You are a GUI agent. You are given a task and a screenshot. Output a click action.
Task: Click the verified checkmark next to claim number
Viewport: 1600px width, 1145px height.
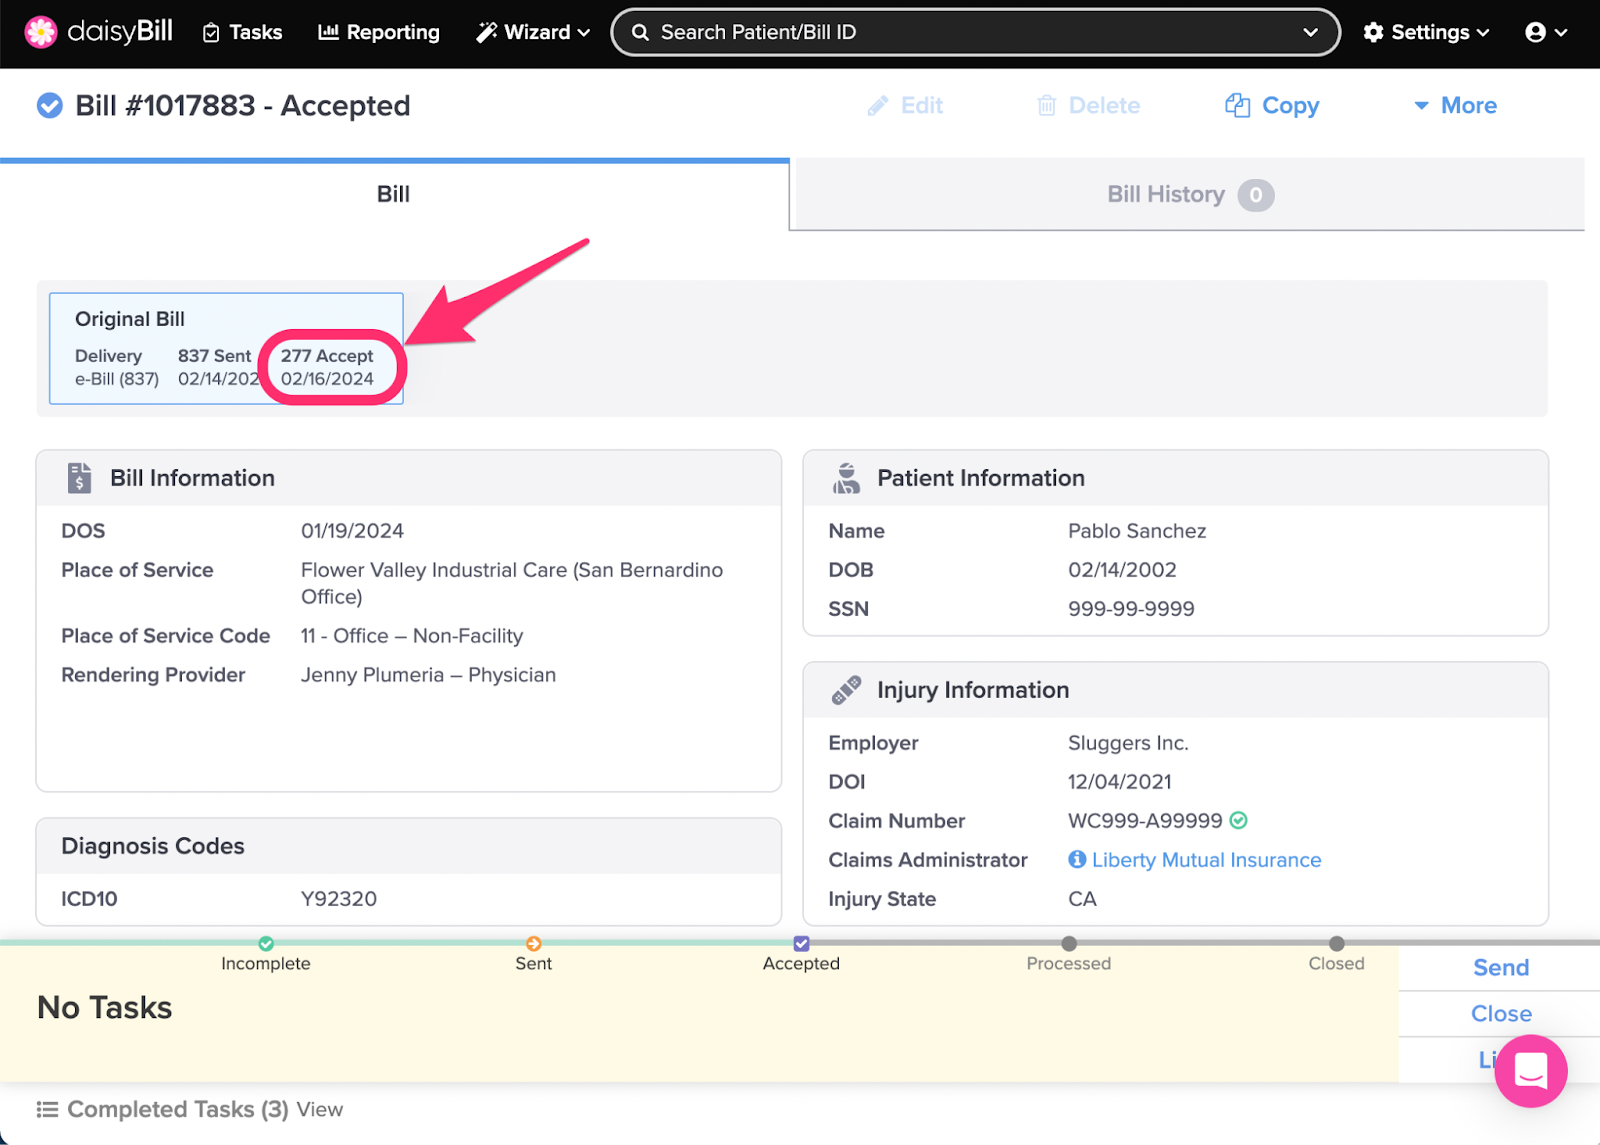[x=1239, y=820]
